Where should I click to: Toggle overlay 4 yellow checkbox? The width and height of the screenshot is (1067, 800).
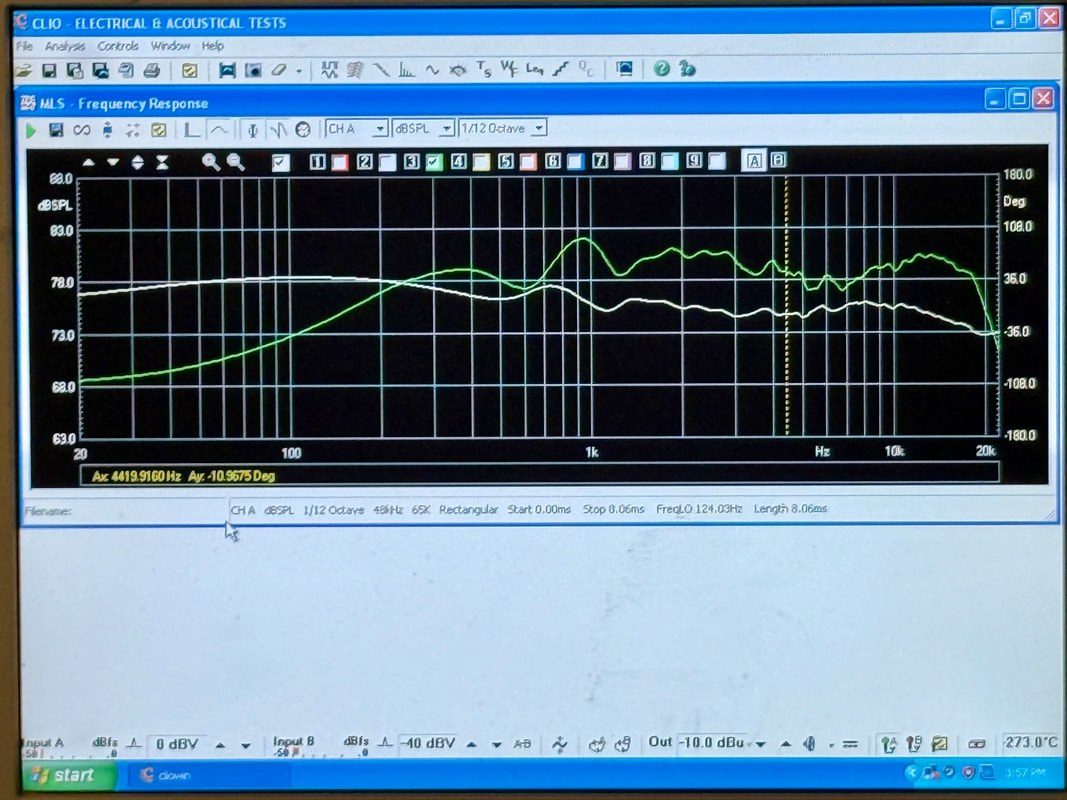[x=481, y=162]
